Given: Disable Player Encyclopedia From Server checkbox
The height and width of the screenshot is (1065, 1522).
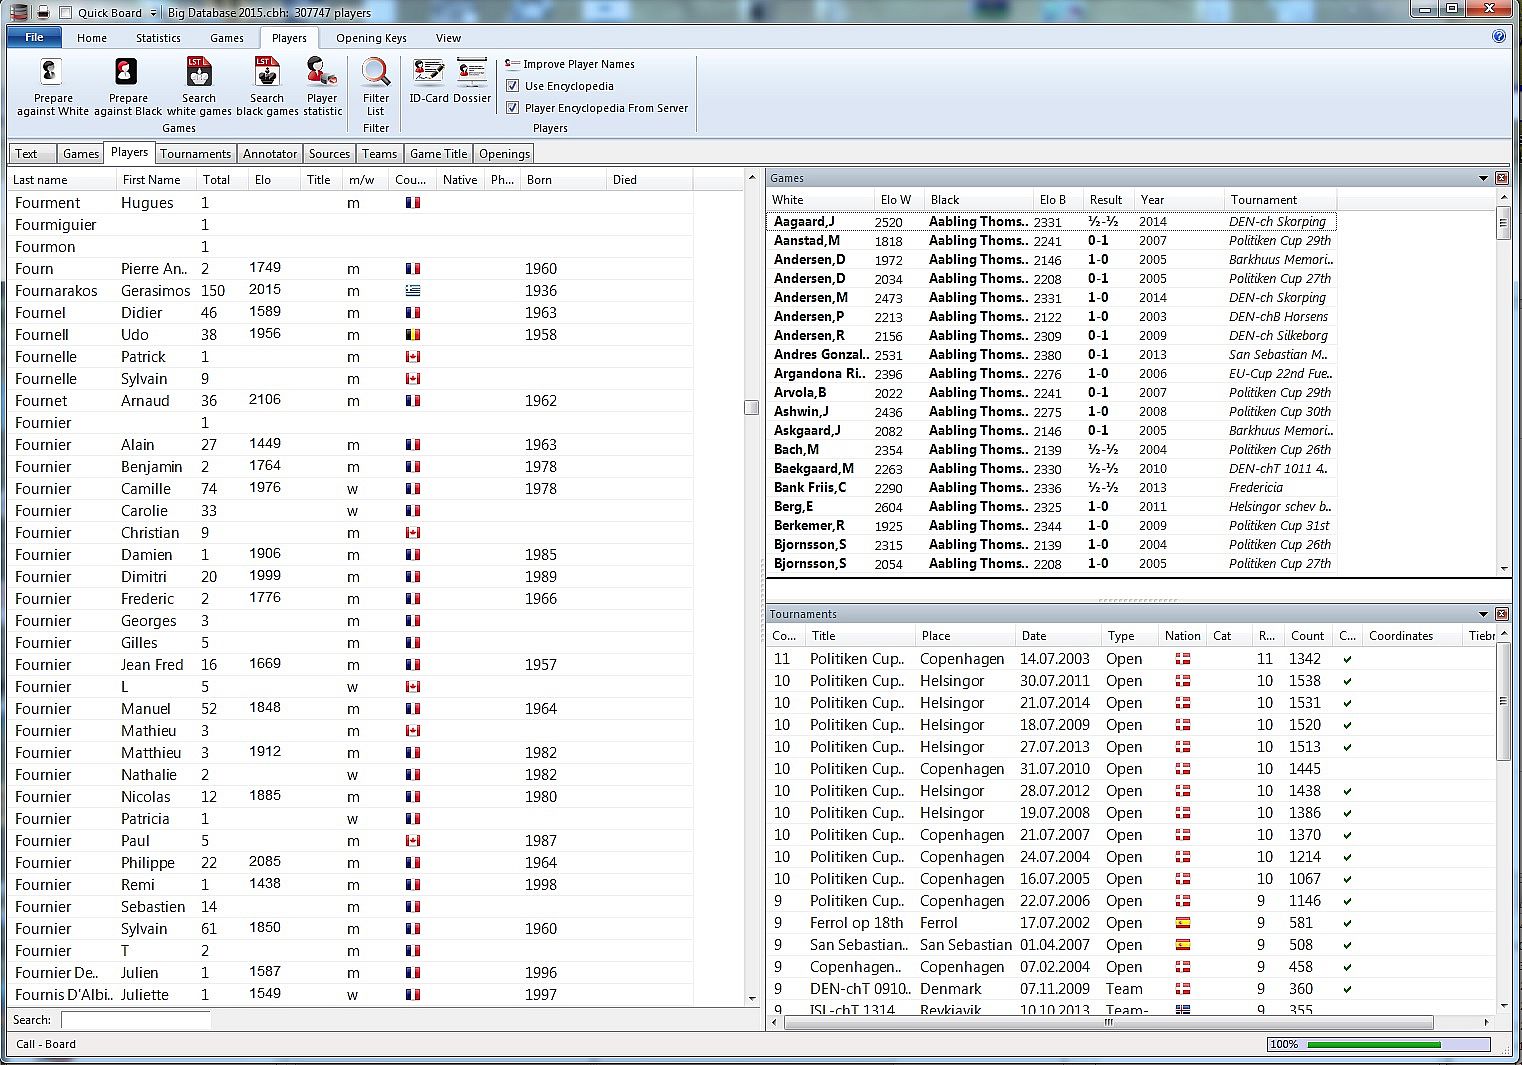Looking at the screenshot, I should coord(513,108).
